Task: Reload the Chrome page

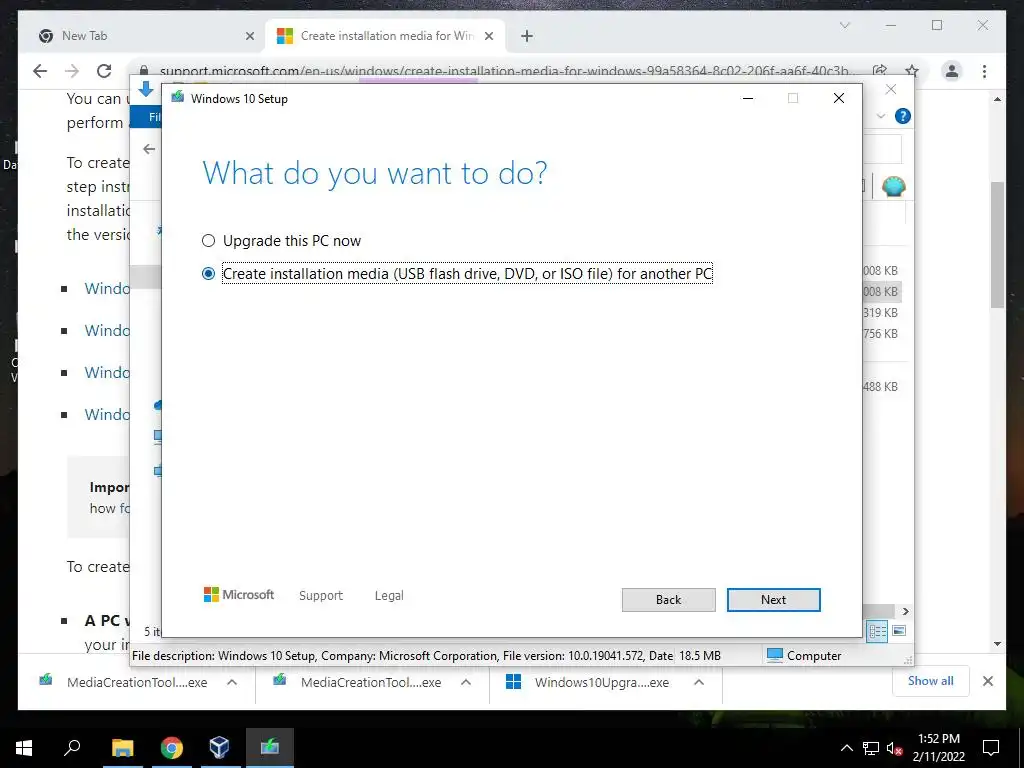Action: (104, 71)
